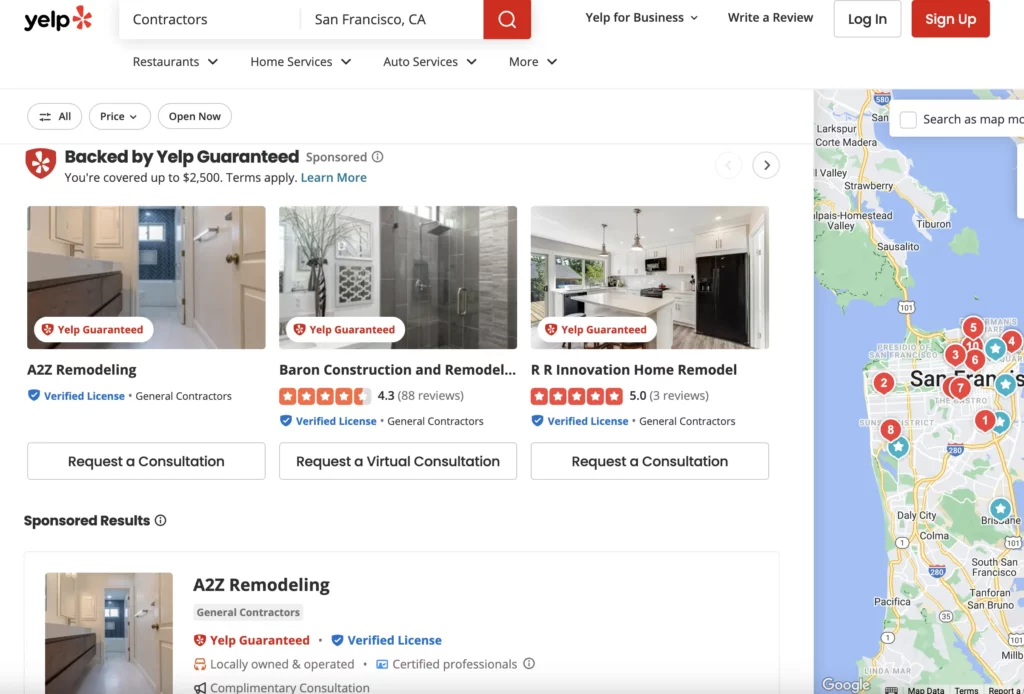Click the Yelp Guaranteed badge on A2Z Remodeling photo
The height and width of the screenshot is (694, 1024).
(x=93, y=330)
